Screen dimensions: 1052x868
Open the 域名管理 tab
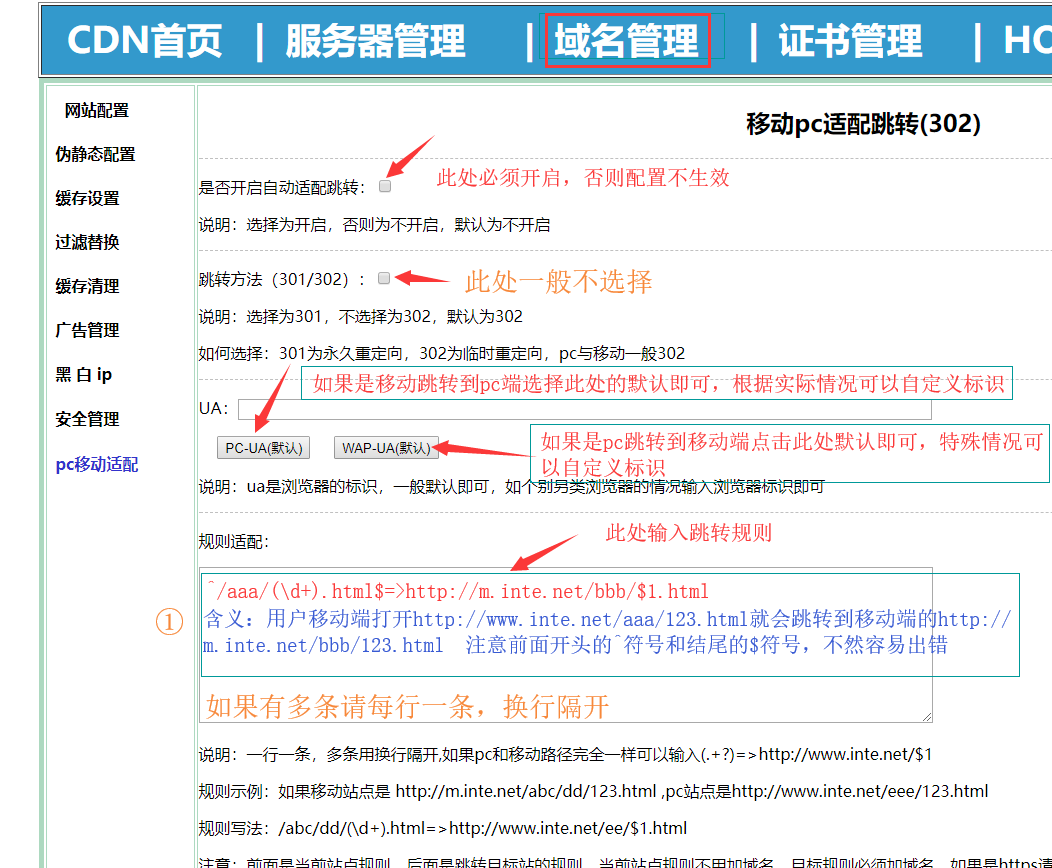click(x=626, y=41)
